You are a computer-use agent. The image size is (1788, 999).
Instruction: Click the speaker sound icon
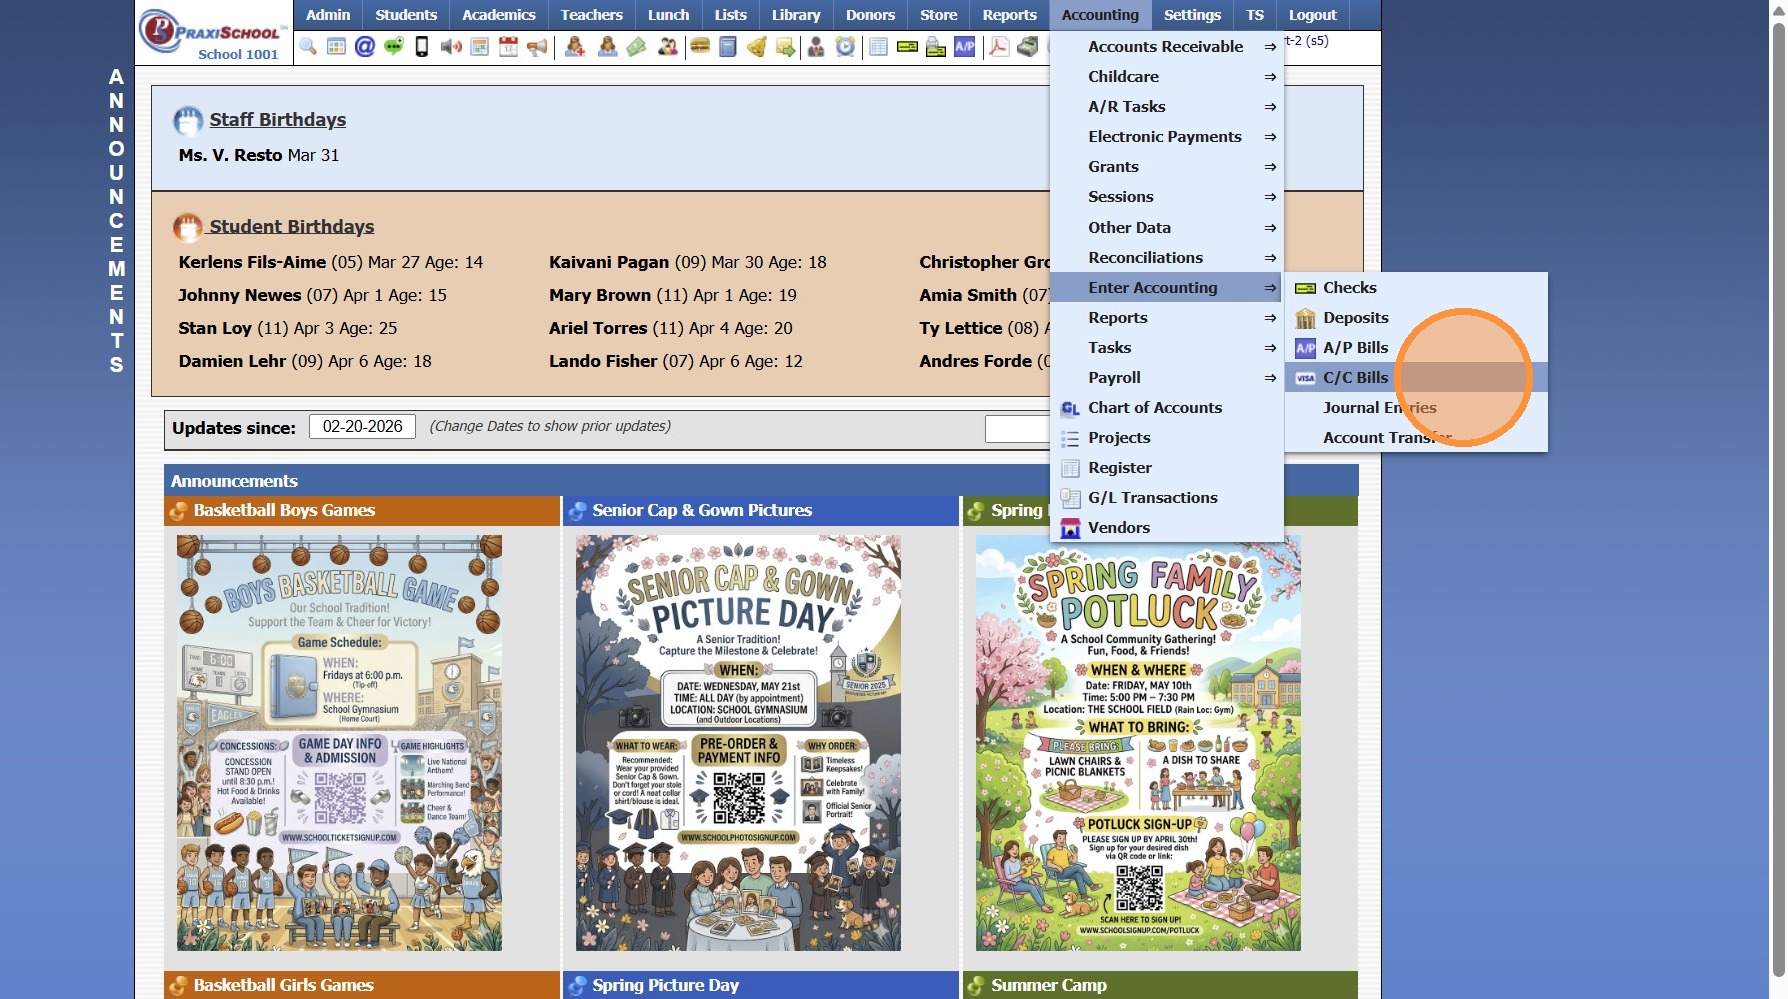(451, 46)
